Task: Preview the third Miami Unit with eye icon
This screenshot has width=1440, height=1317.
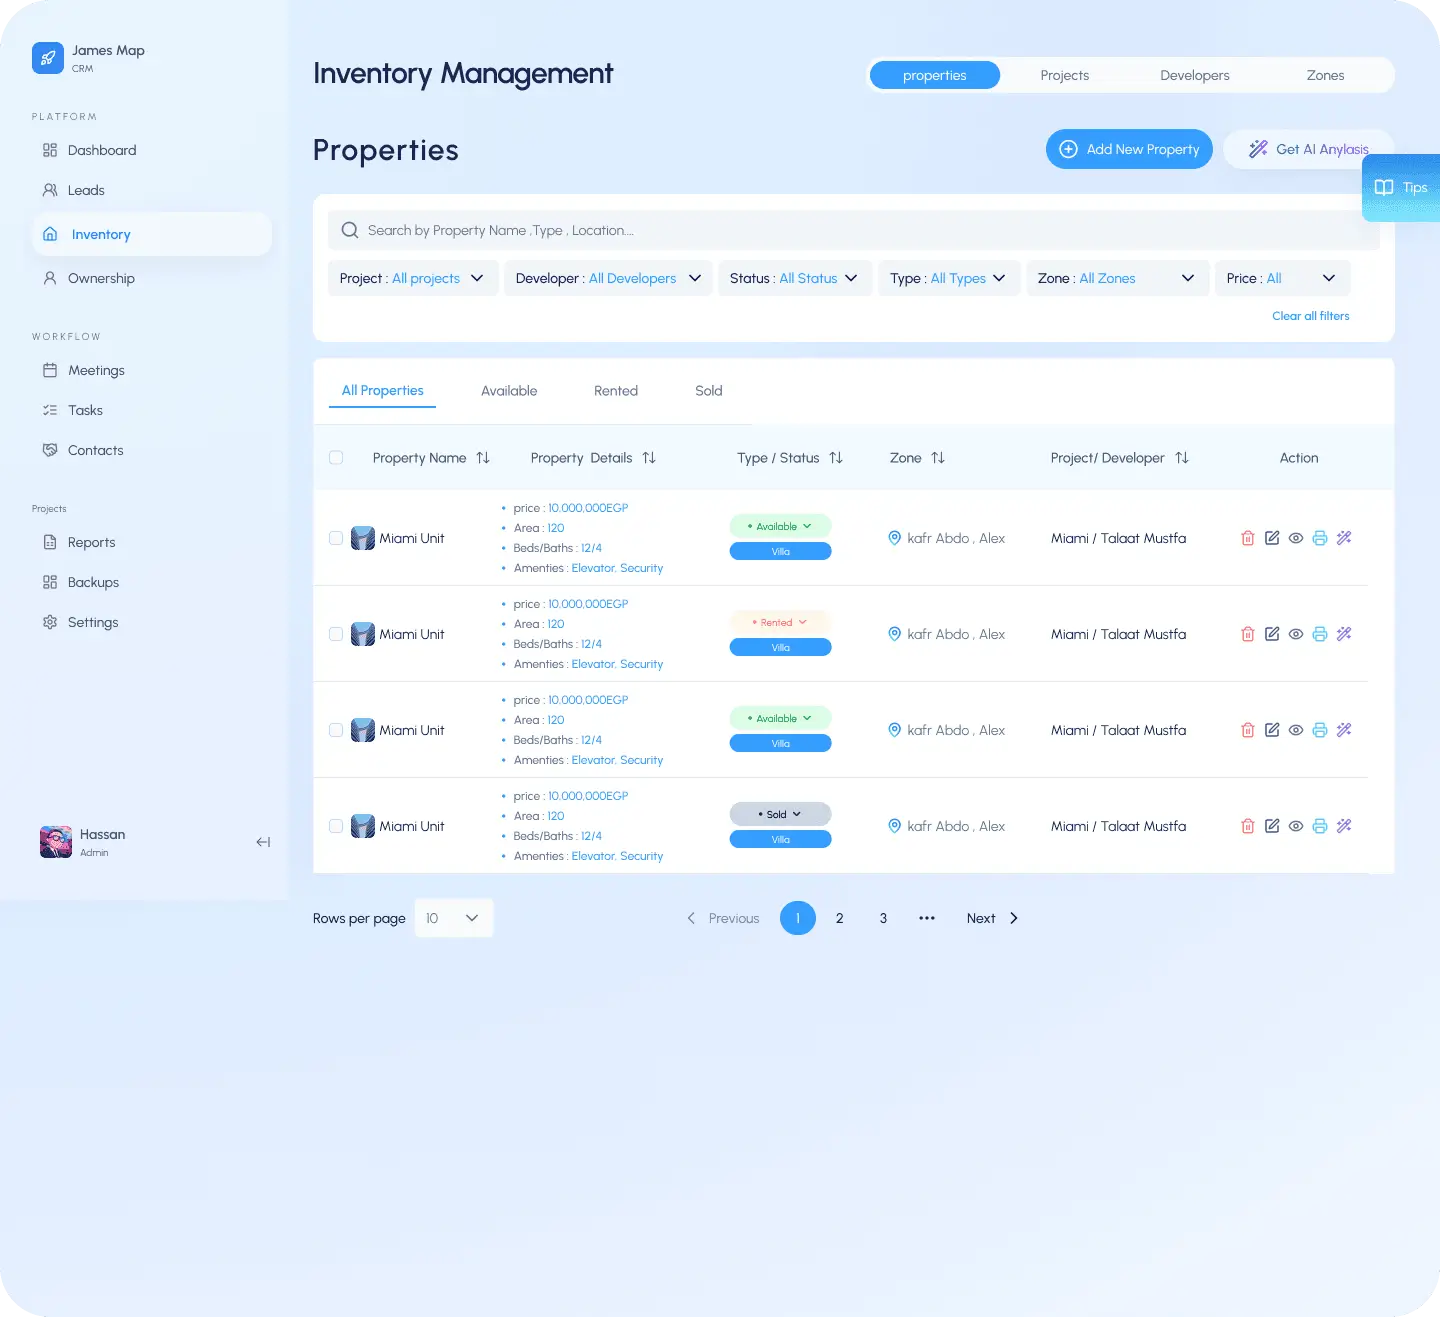Action: (1295, 730)
